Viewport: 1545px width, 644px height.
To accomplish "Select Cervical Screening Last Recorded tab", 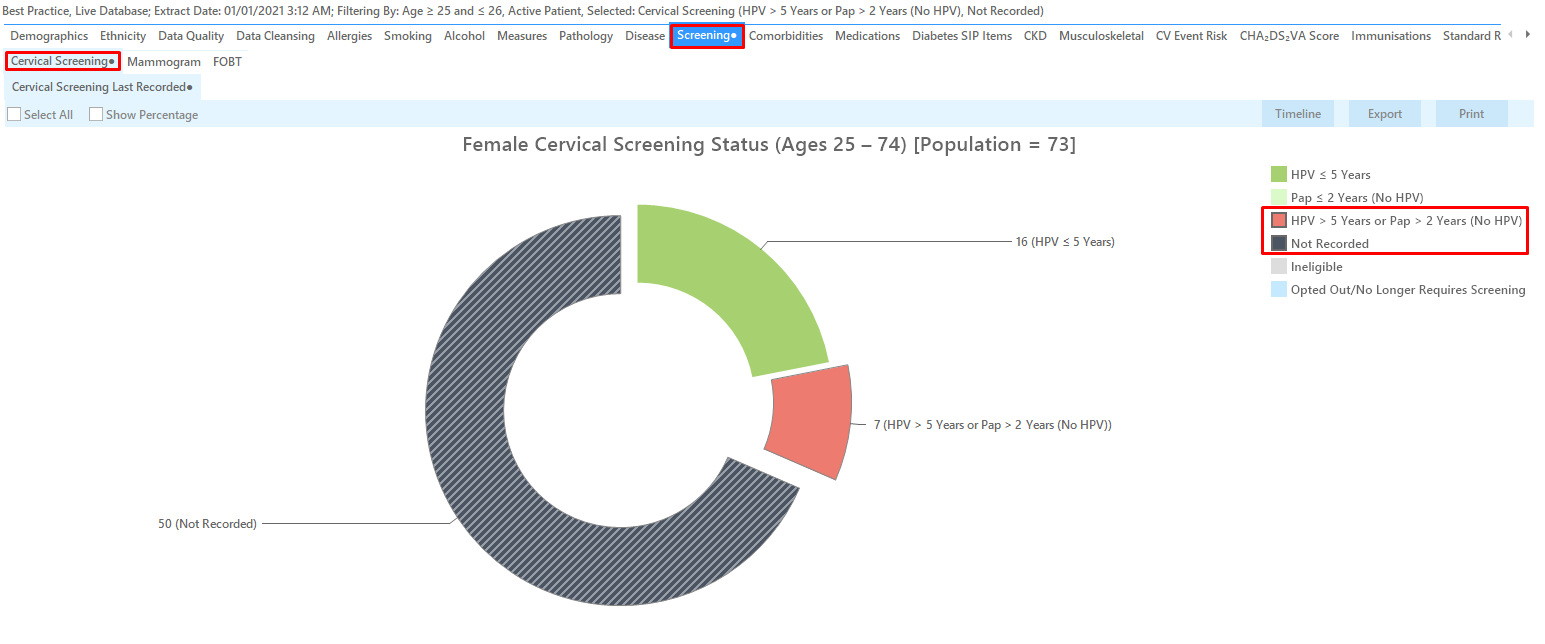I will [102, 87].
